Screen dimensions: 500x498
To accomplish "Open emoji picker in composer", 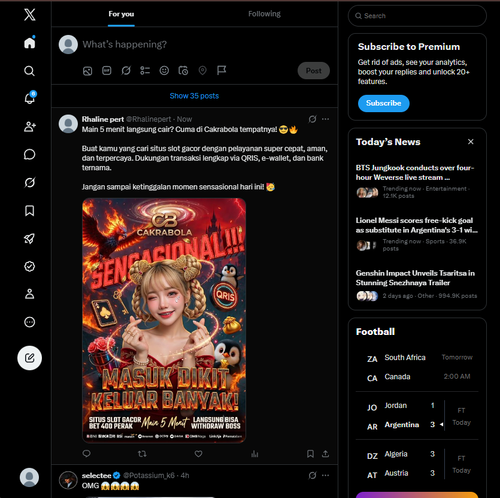I will [164, 71].
